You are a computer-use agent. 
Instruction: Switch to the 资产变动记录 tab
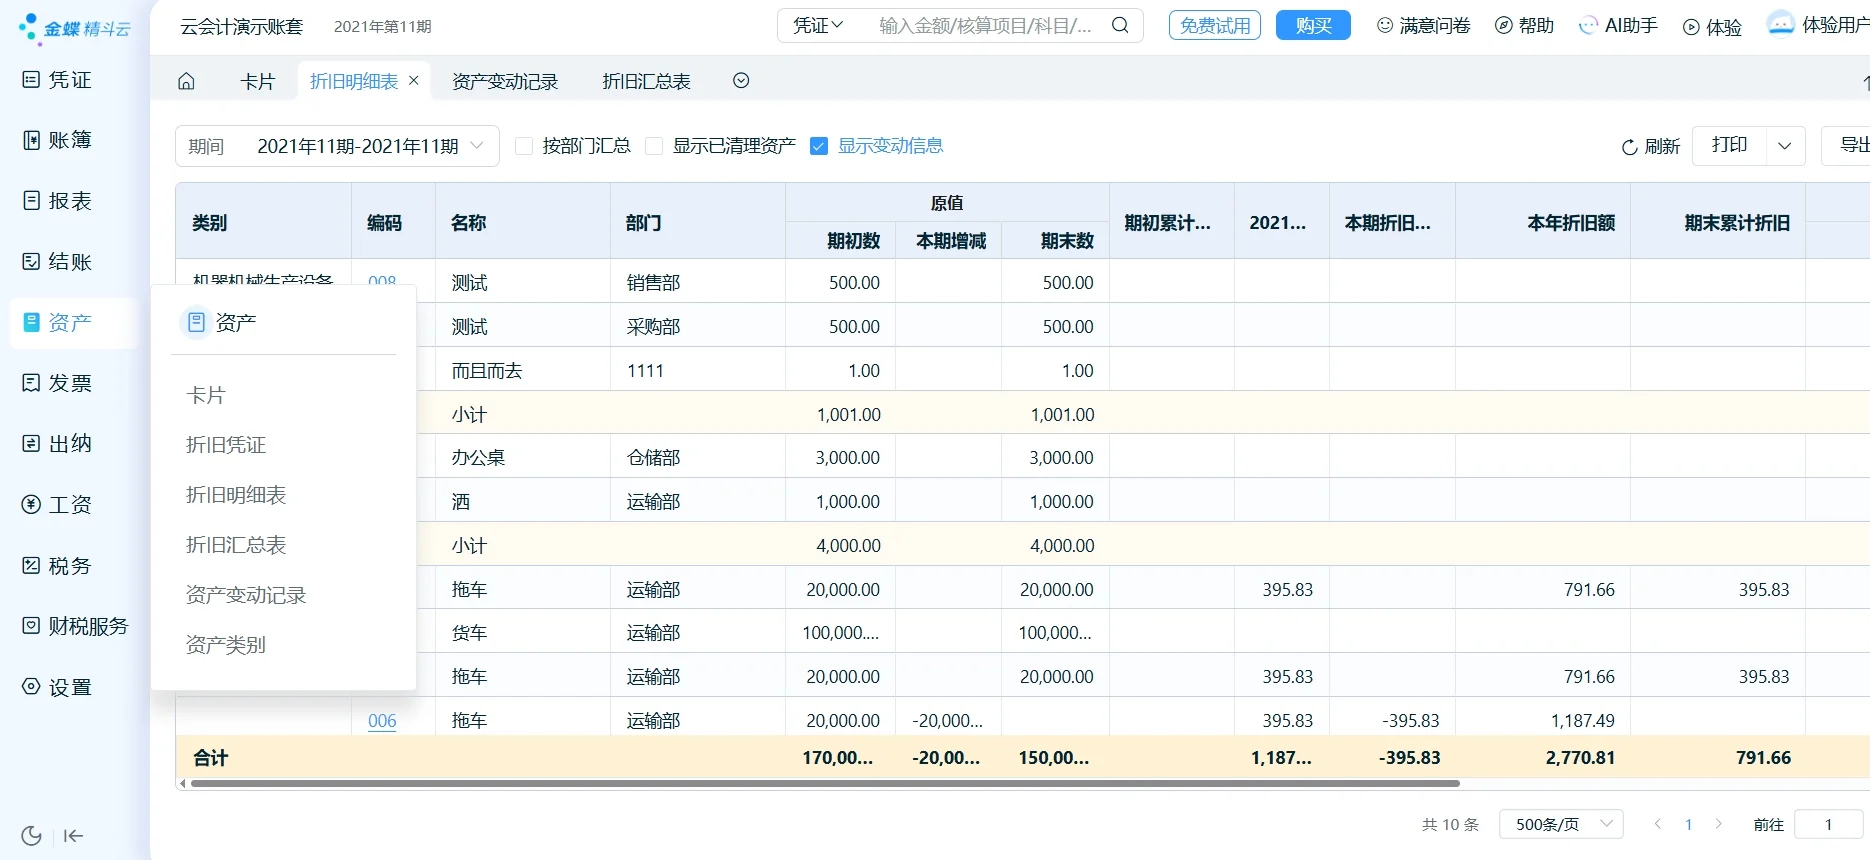(505, 81)
